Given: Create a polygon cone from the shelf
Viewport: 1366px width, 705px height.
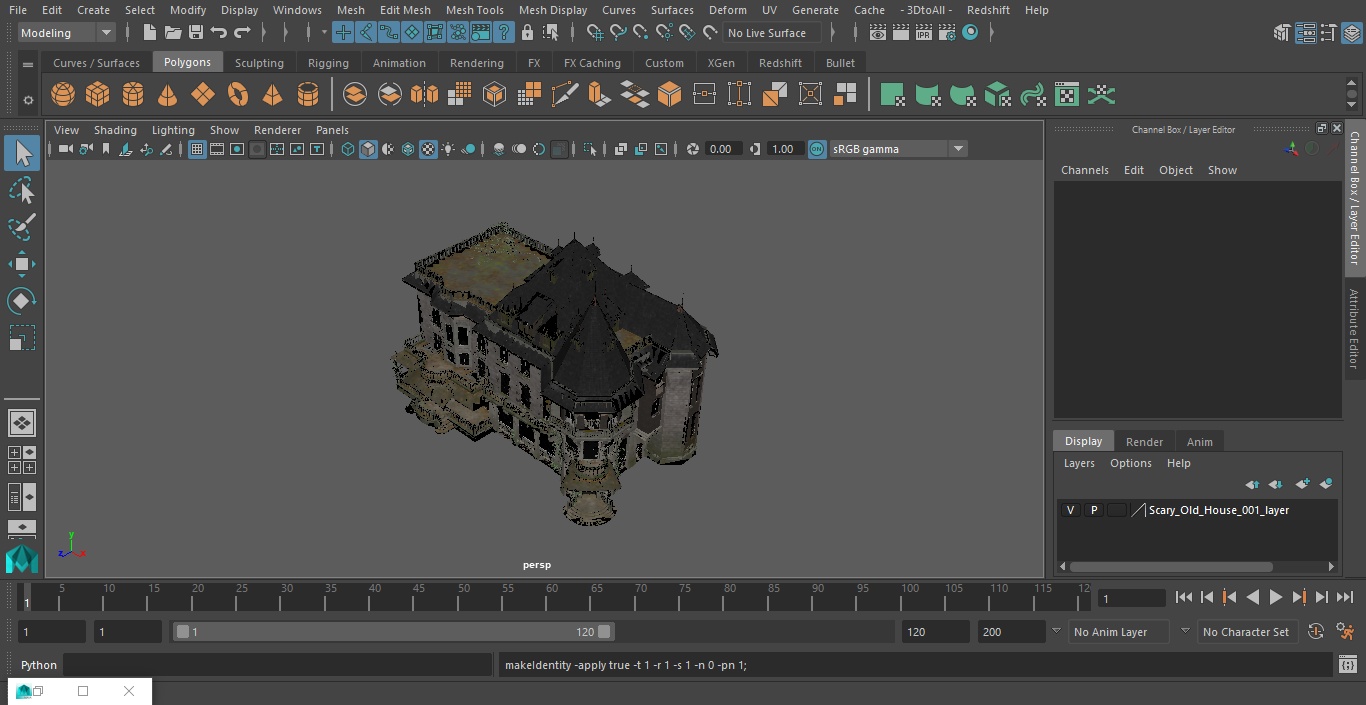Looking at the screenshot, I should coord(168,95).
